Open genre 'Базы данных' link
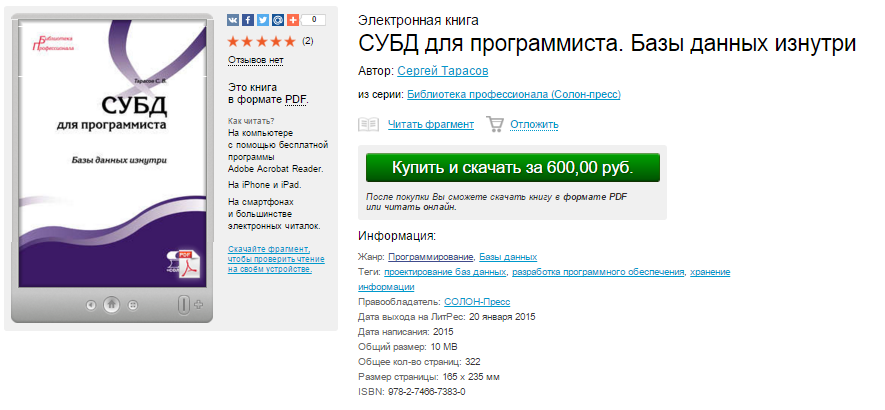885x410 pixels. [508, 257]
